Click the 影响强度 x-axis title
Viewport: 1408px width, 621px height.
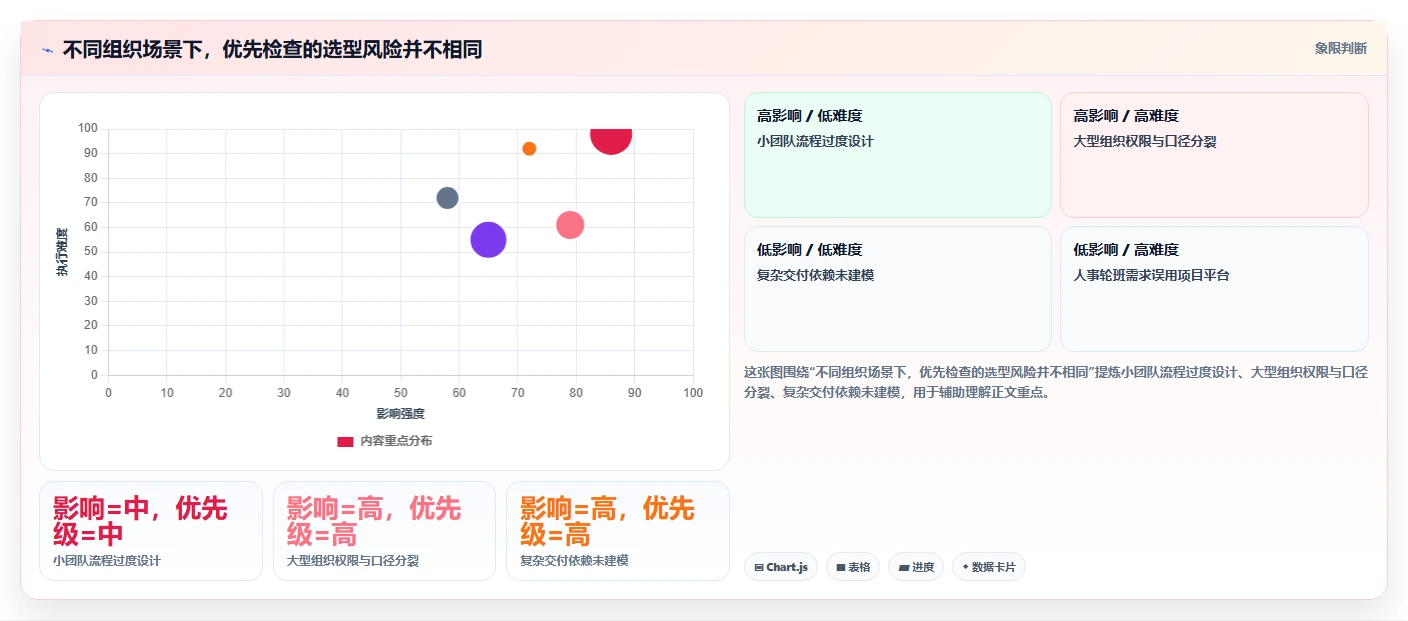point(400,413)
